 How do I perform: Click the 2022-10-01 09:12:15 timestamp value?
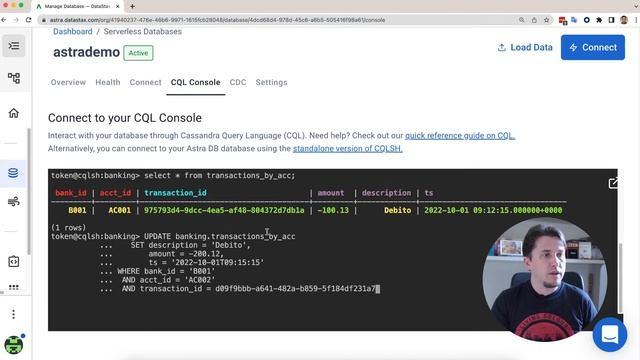pyautogui.click(x=493, y=210)
